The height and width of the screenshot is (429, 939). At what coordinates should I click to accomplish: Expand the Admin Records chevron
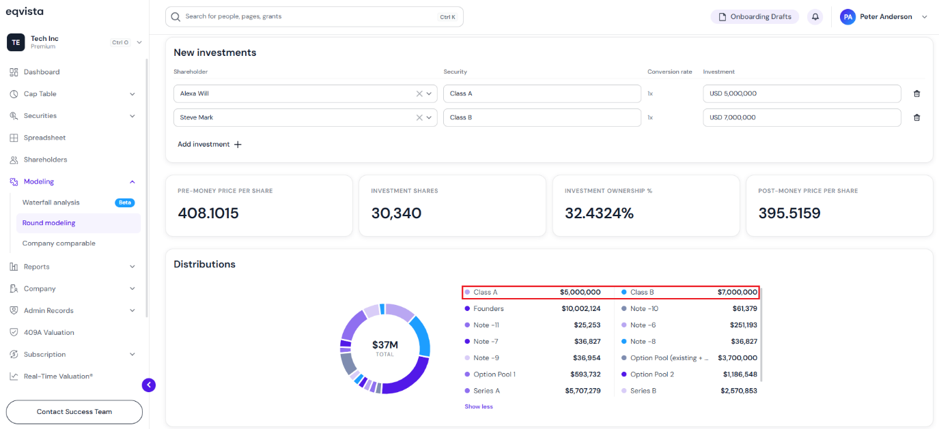[132, 310]
